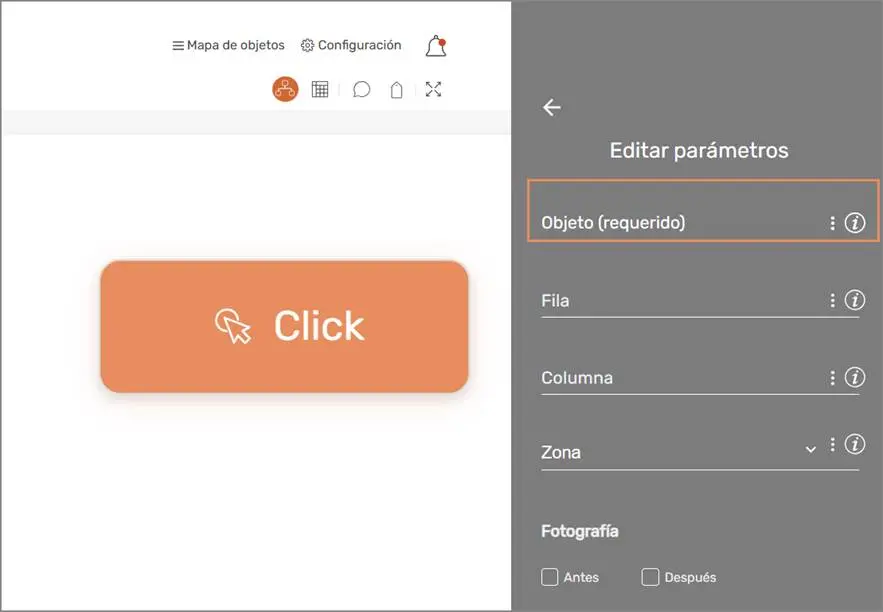Screen dimensions: 883x612
Task: Open the grid view icon
Action: click(320, 89)
